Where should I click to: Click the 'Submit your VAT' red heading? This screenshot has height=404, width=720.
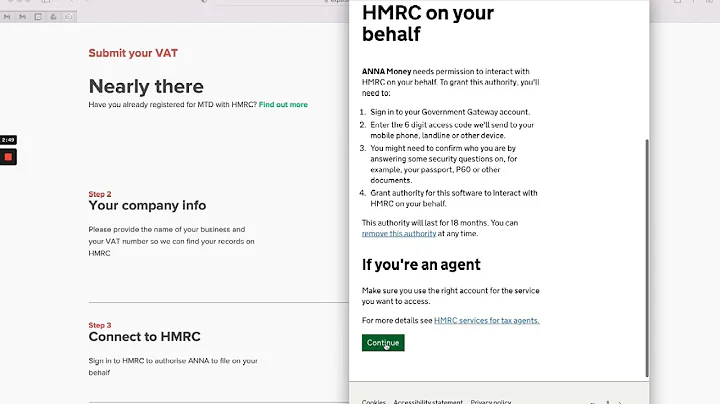(133, 53)
